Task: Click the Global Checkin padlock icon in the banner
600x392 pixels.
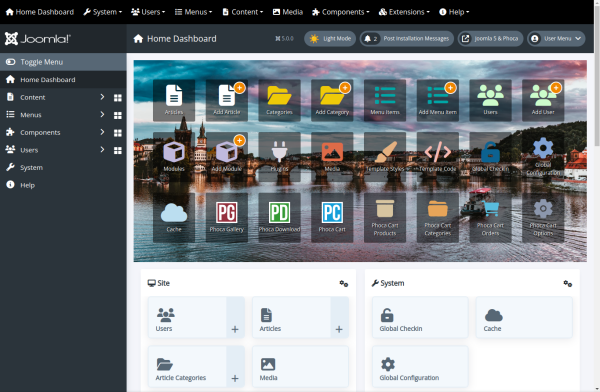Action: [491, 157]
